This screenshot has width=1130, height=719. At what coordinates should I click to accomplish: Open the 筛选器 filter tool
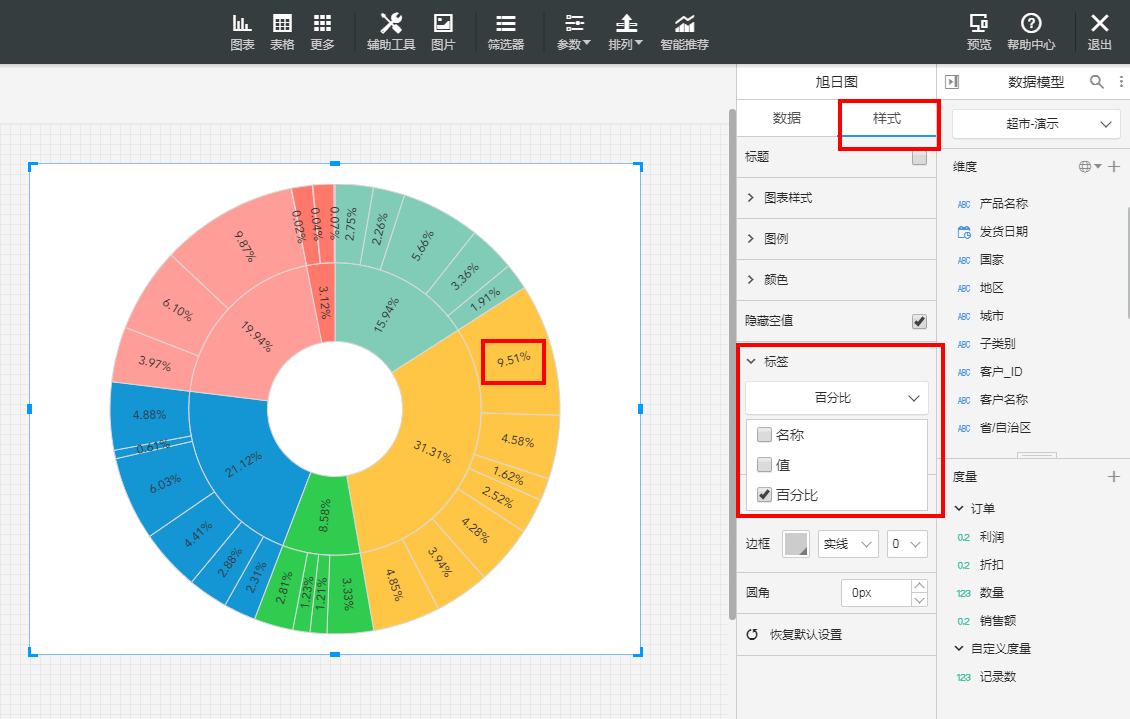point(506,32)
